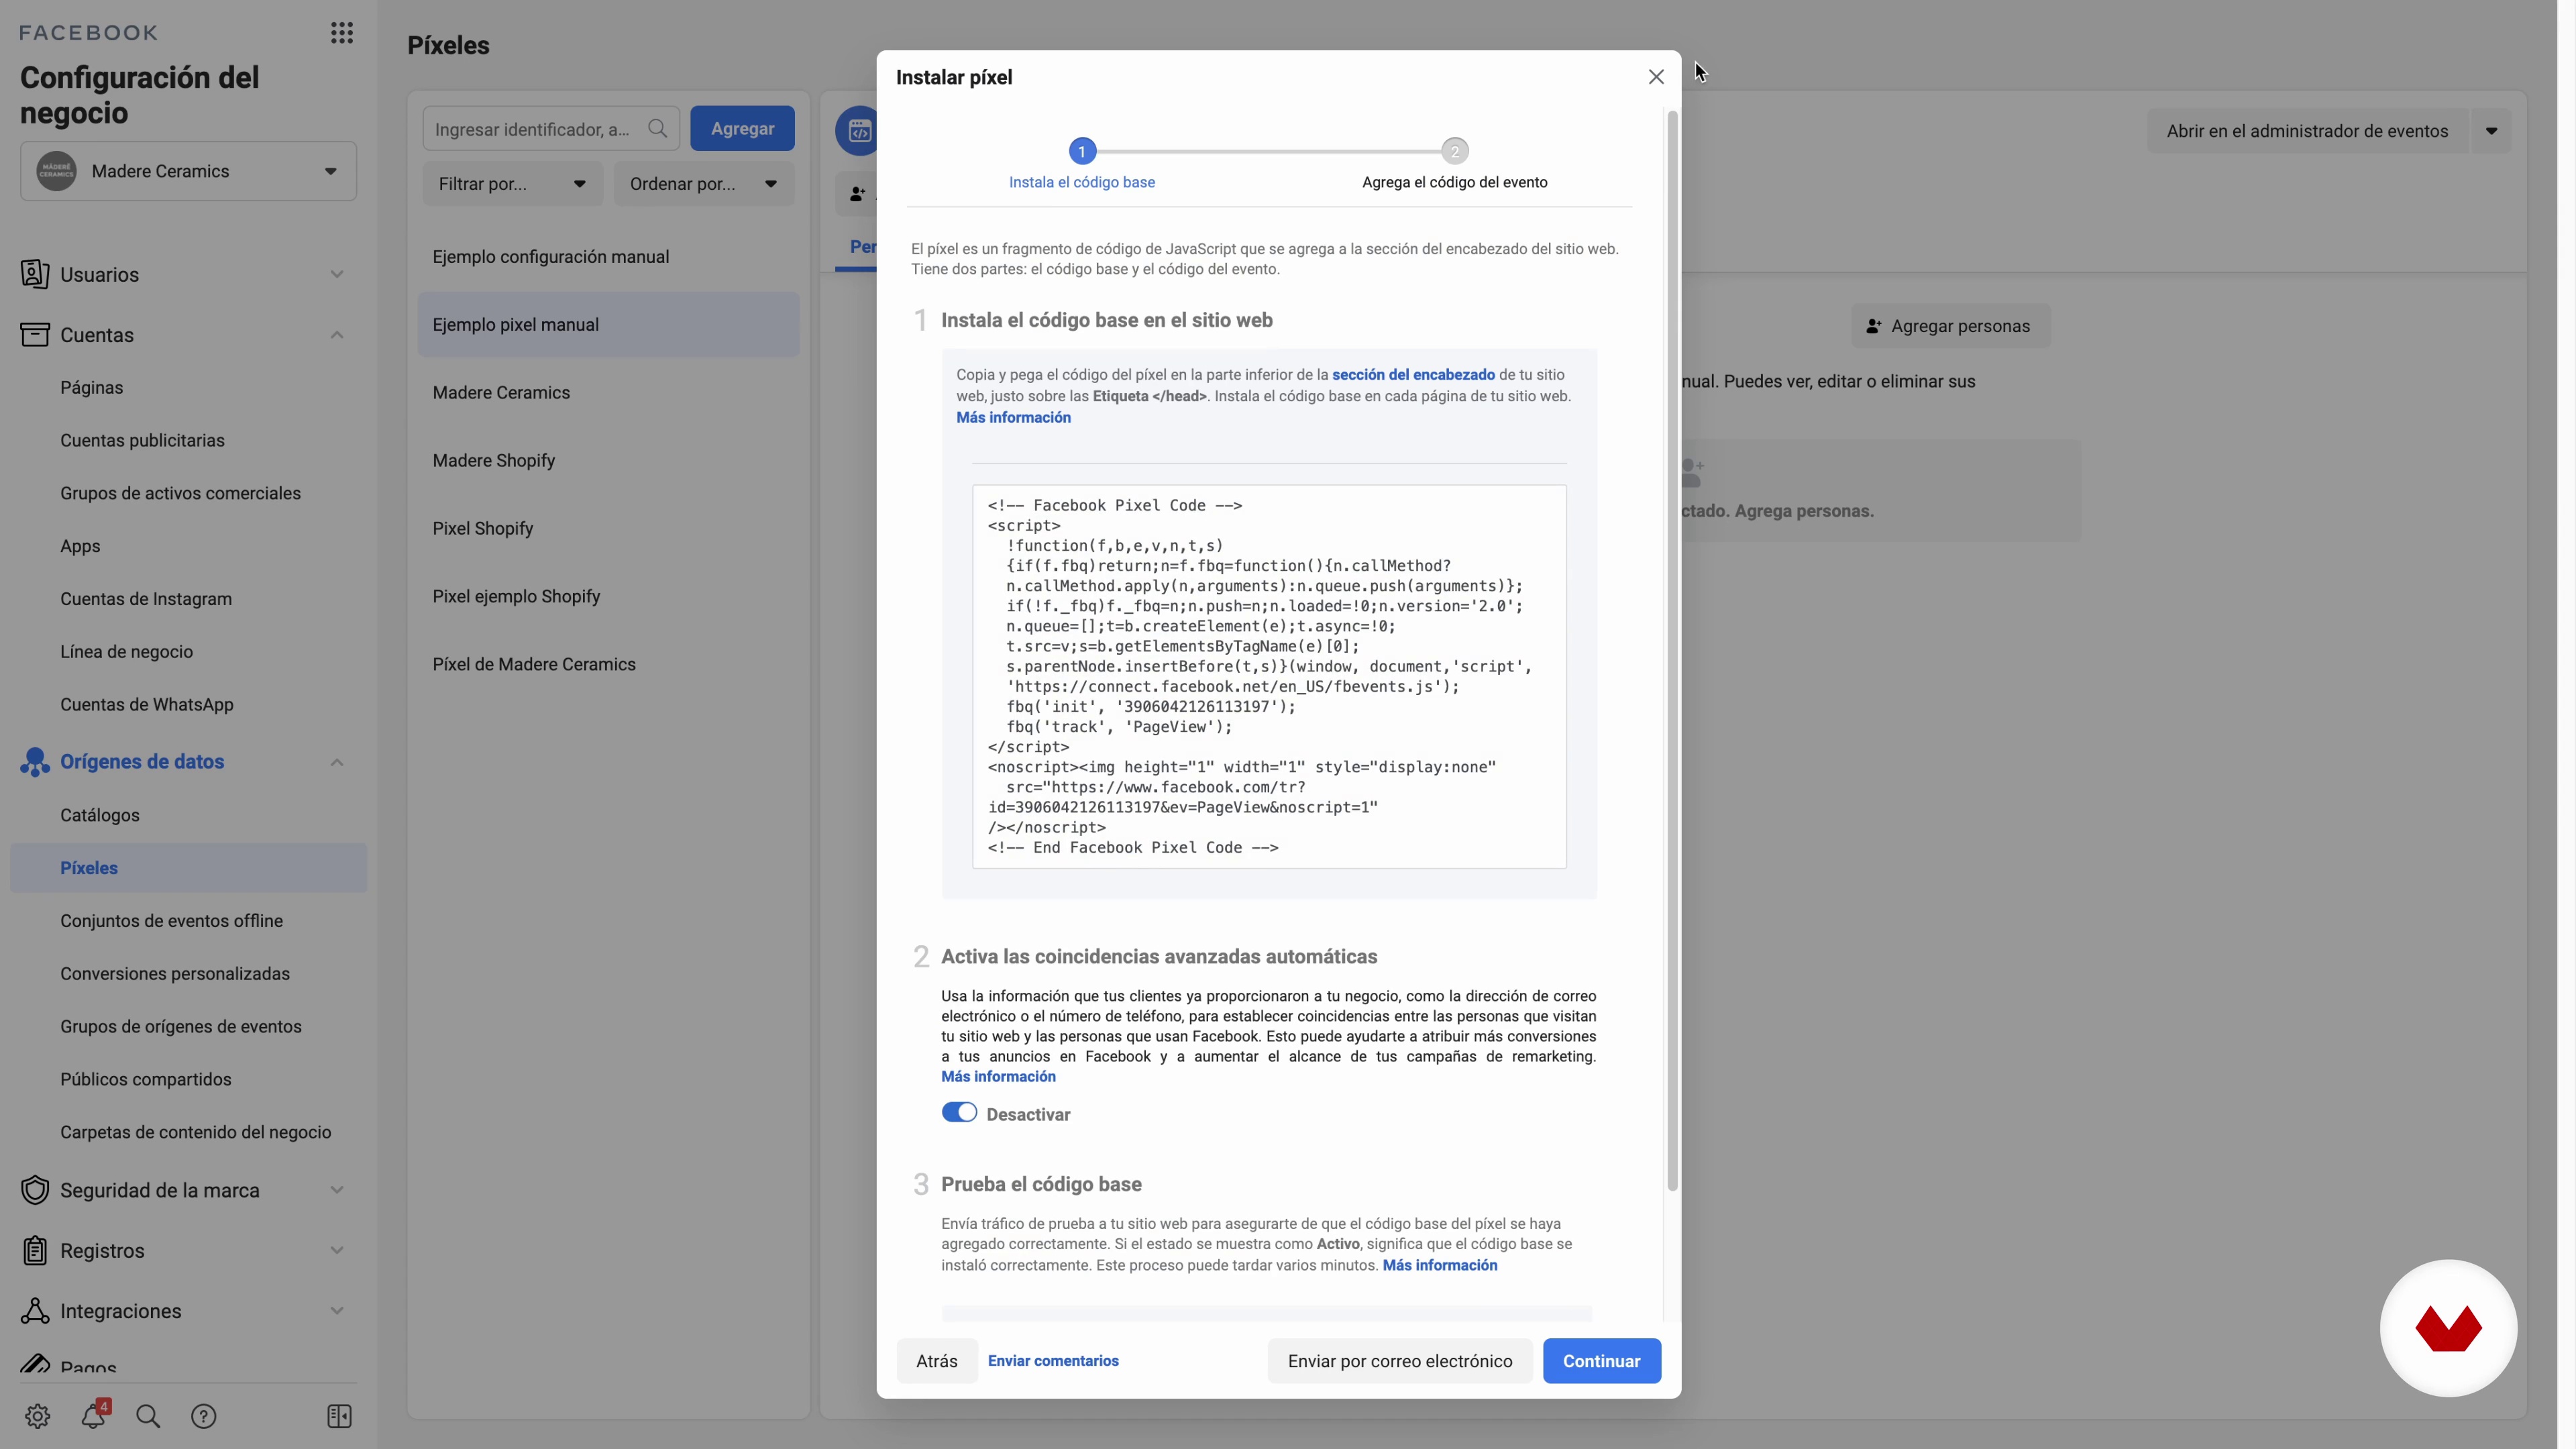2576x1449 pixels.
Task: Click Enviar comentarios link
Action: [x=1053, y=1361]
